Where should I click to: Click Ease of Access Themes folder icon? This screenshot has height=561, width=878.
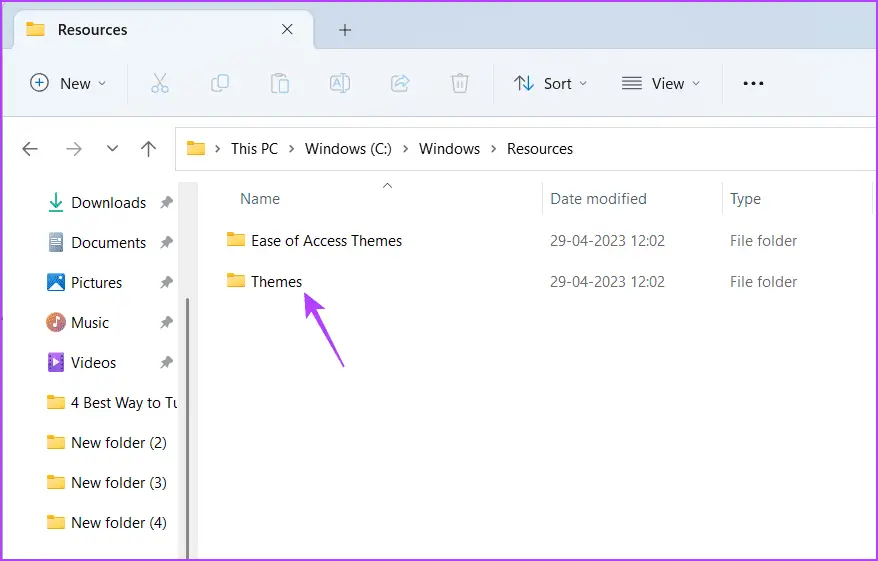[236, 240]
